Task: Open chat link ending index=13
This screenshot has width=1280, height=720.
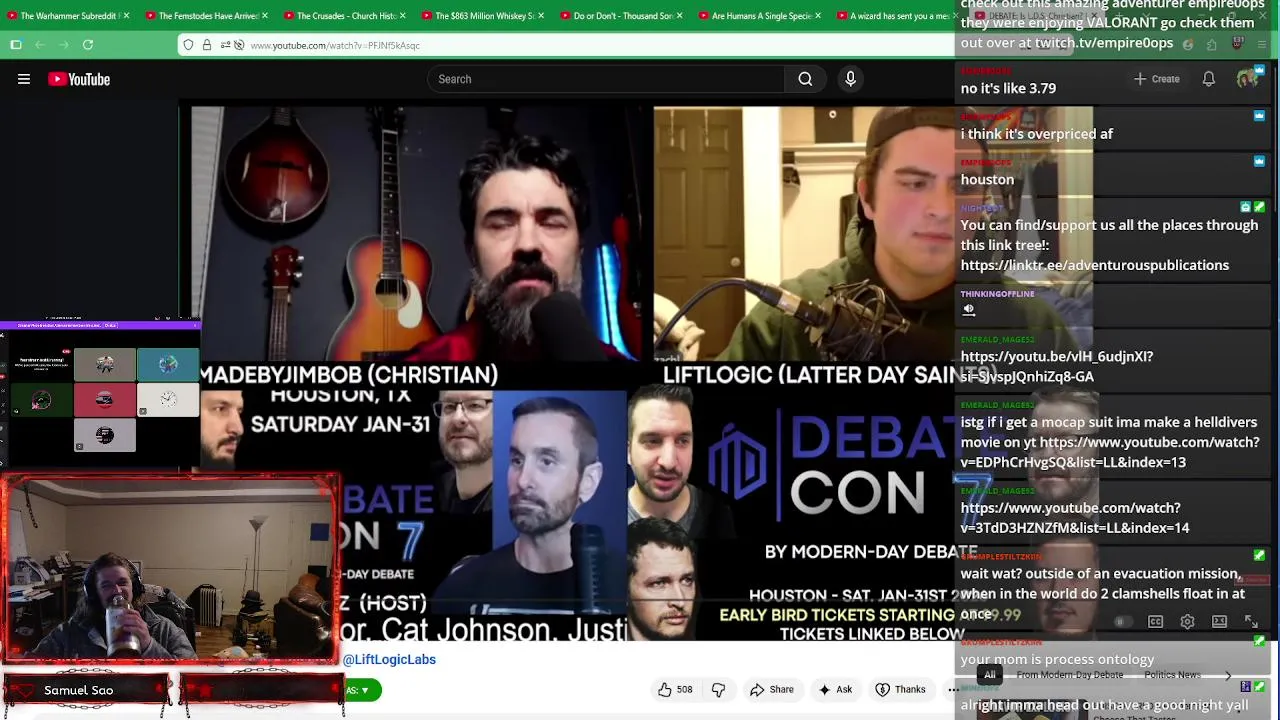Action: (x=1110, y=452)
